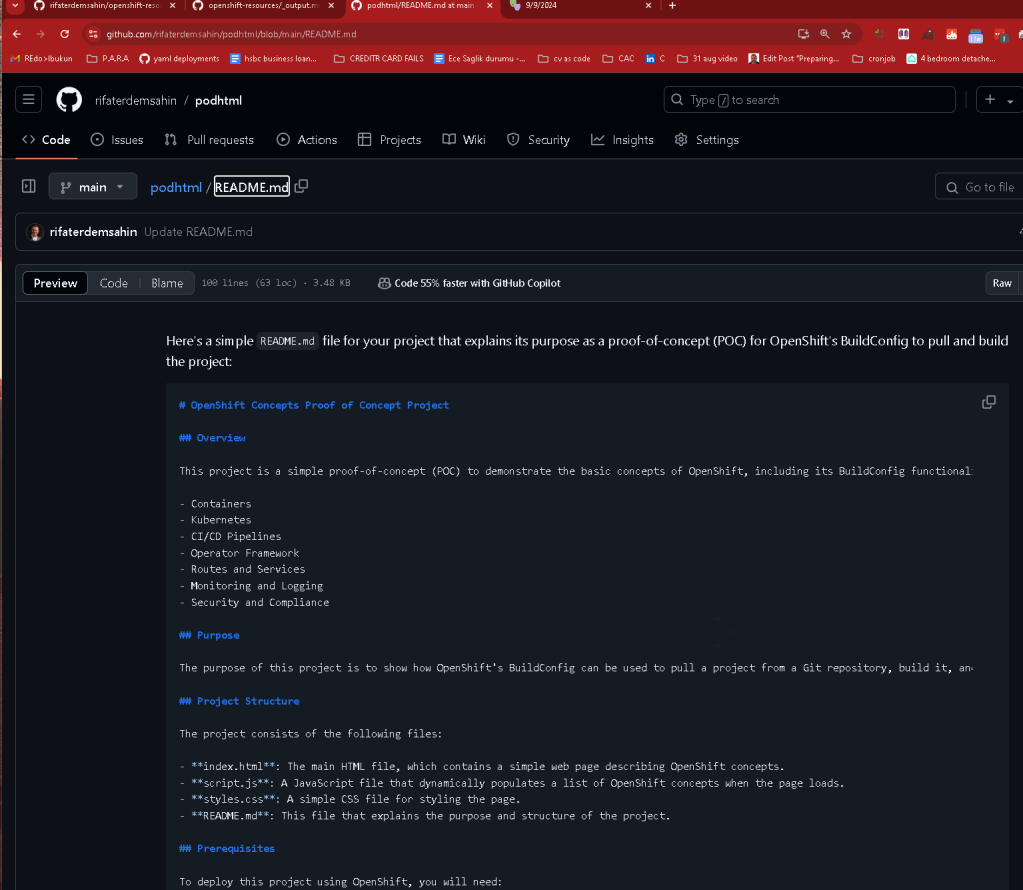Open the cronjob bookmark folder
This screenshot has width=1023, height=890.
pos(874,59)
